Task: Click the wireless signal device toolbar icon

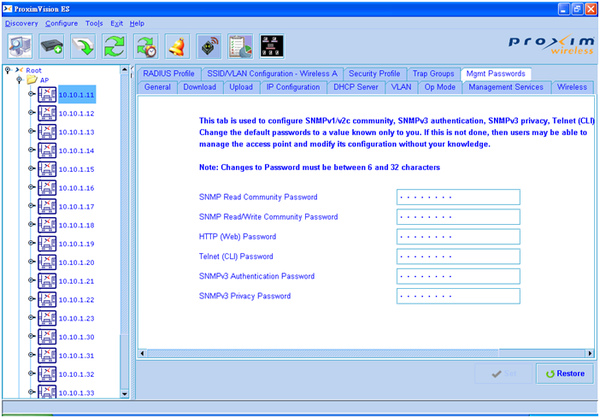Action: click(x=209, y=46)
